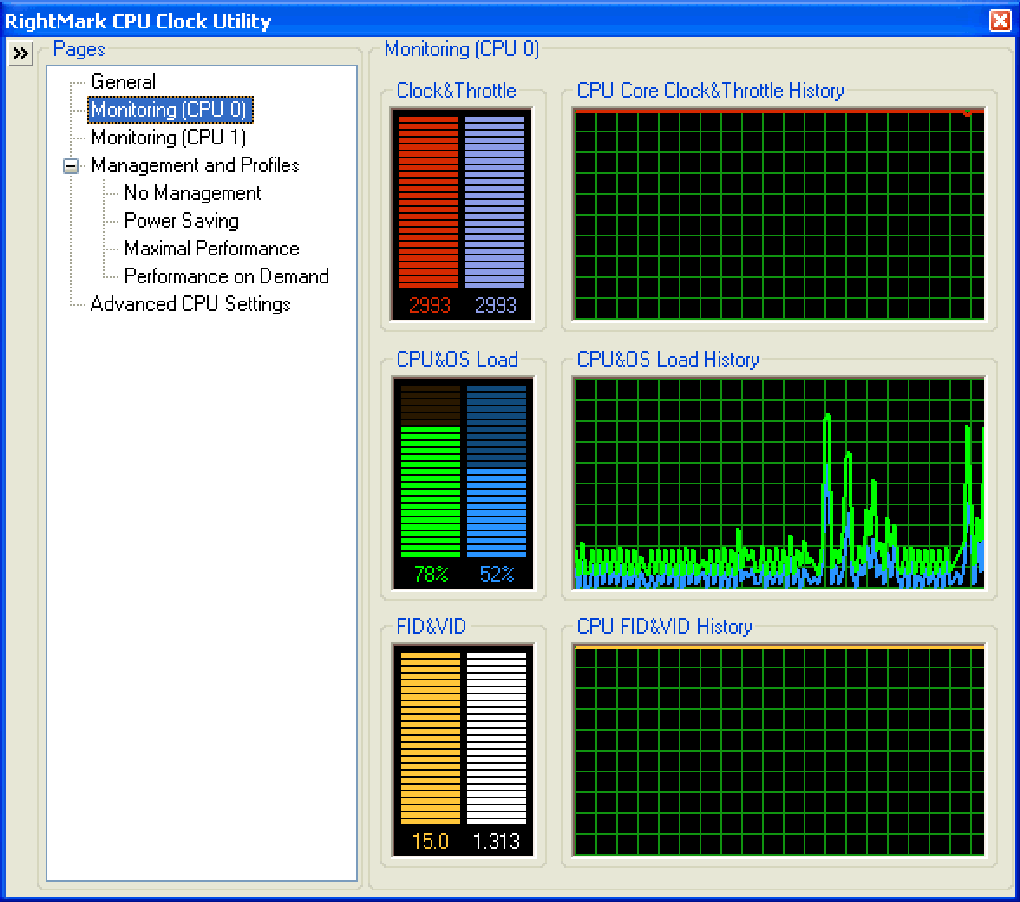Click the Clock&Throttle core 1 blue meter
The image size is (1020, 902).
tap(495, 200)
